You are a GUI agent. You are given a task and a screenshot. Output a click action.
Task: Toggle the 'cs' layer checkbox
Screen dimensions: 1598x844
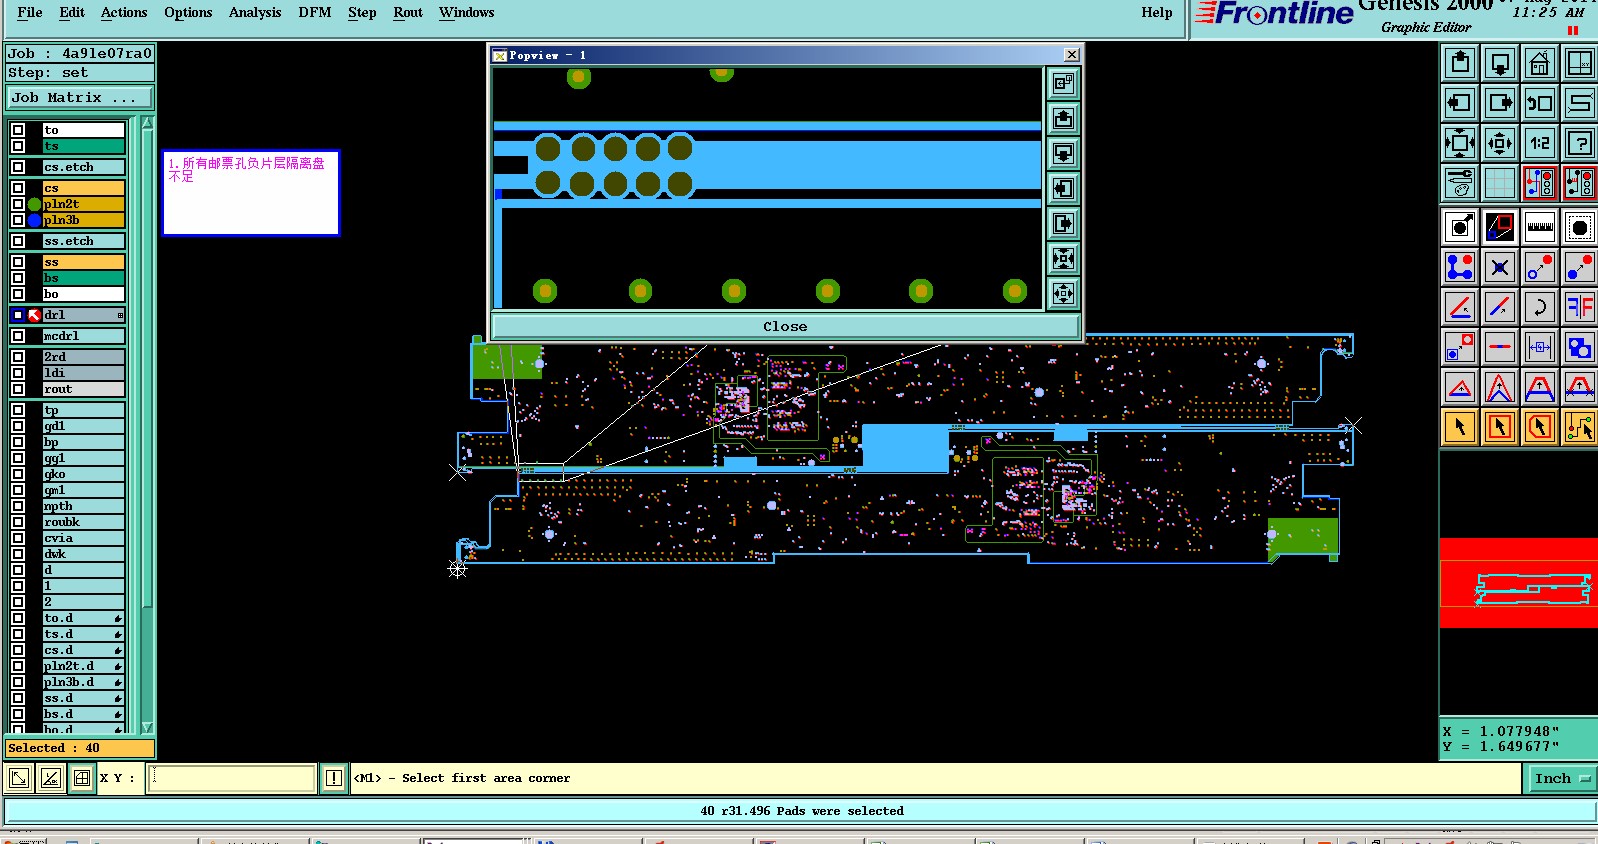coord(18,188)
